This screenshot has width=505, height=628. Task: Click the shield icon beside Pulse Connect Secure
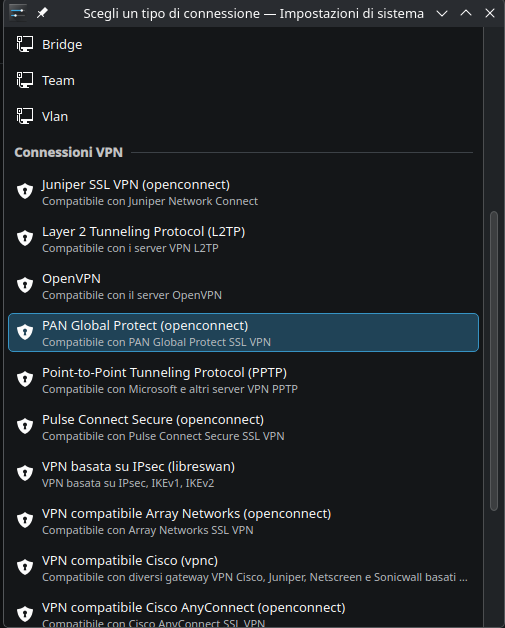[x=25, y=426]
